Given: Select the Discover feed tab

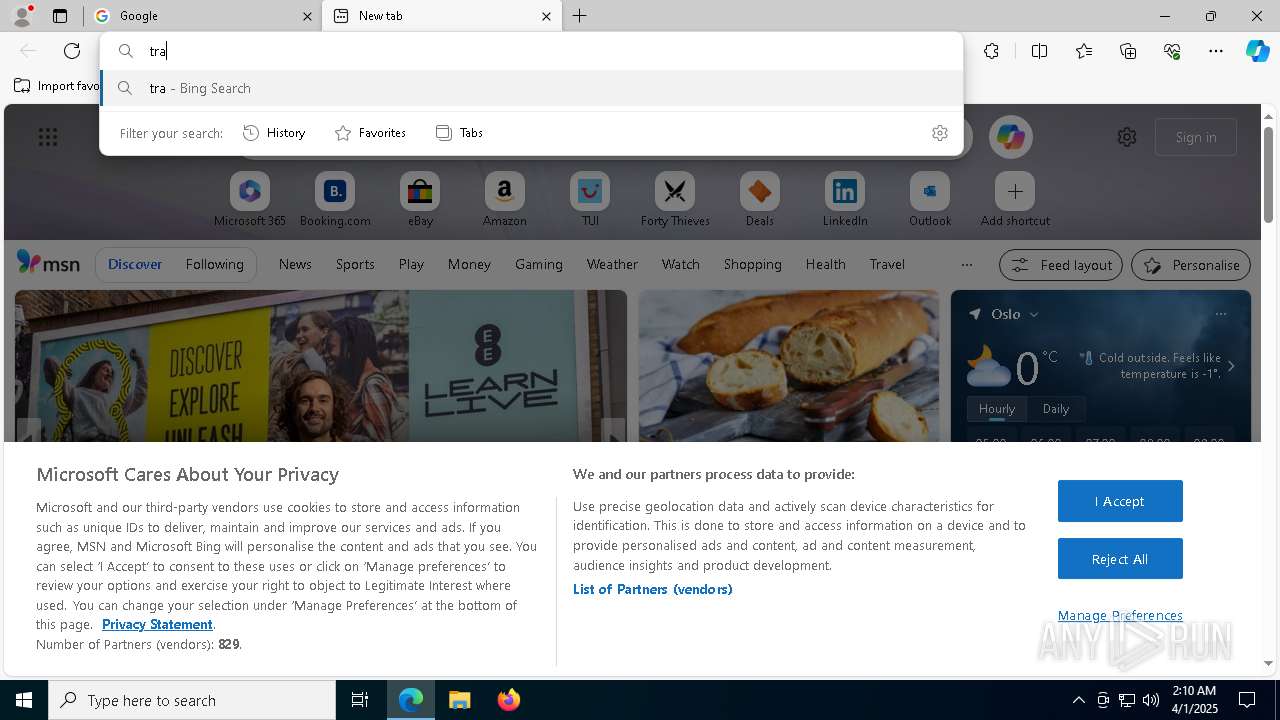Looking at the screenshot, I should 135,264.
